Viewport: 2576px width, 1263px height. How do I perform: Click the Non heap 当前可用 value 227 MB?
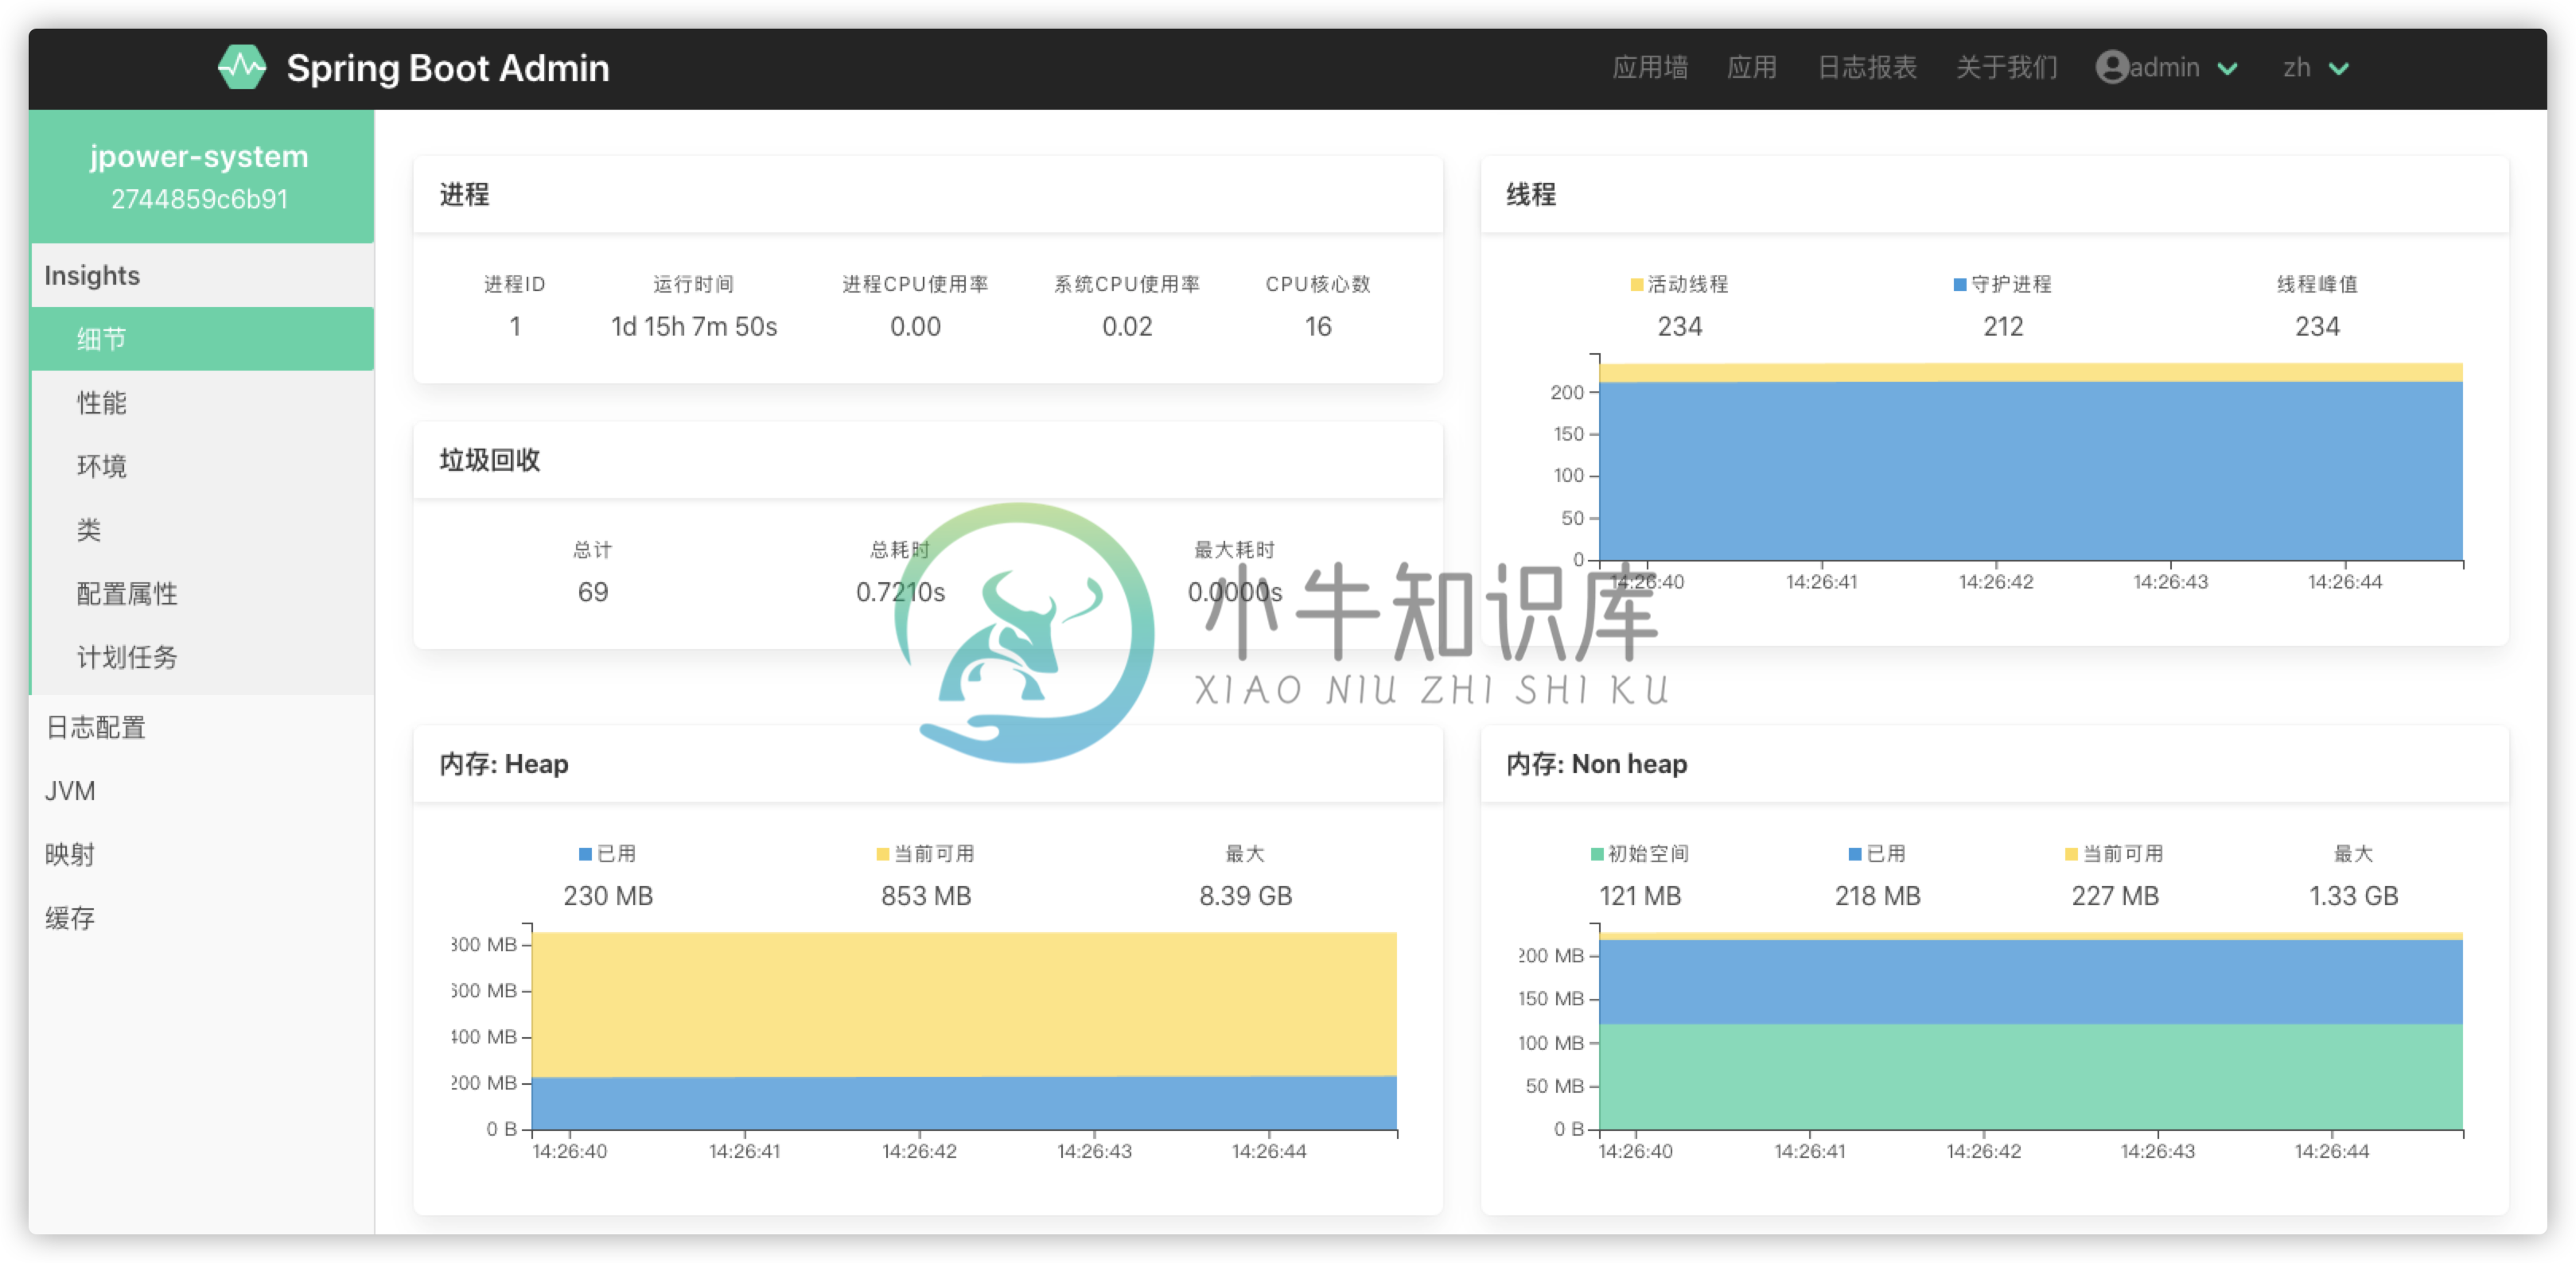(2115, 896)
